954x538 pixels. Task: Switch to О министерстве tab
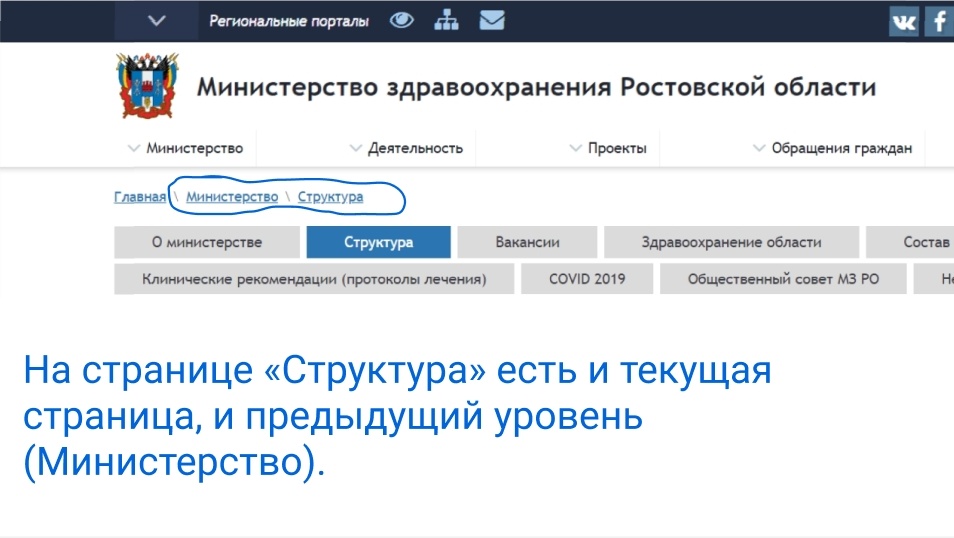point(207,242)
